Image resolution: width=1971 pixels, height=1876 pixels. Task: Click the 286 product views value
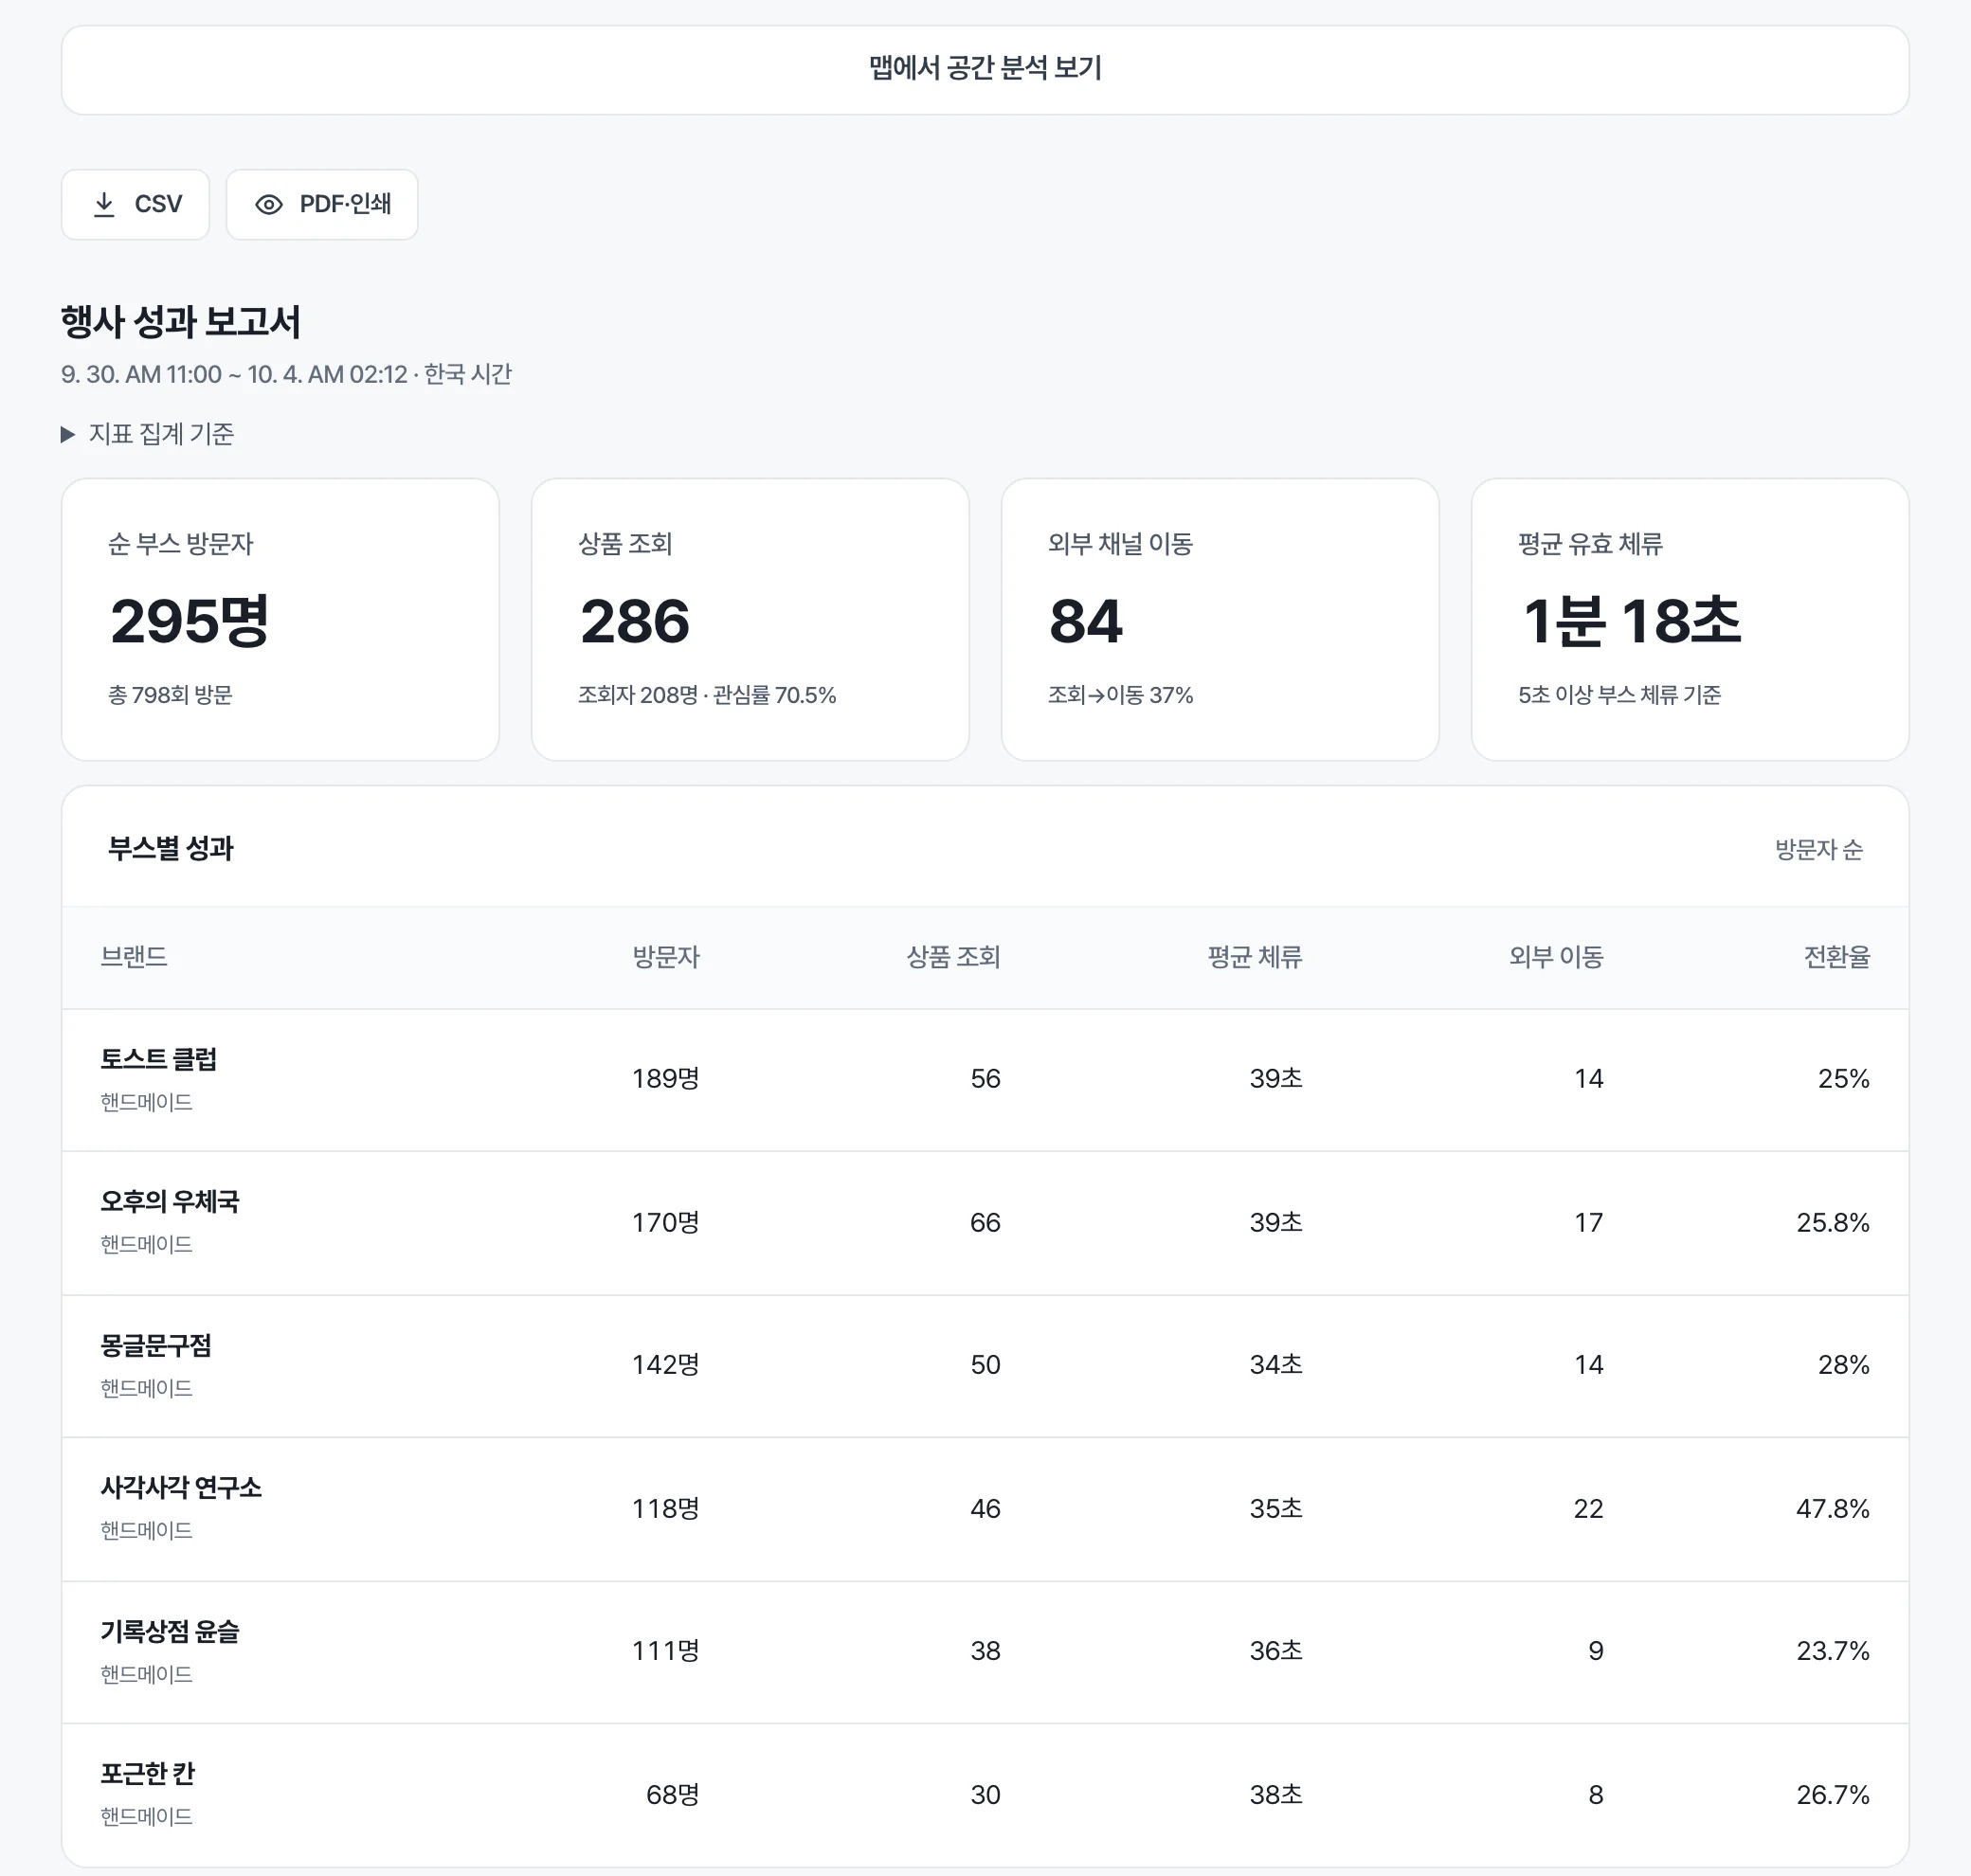click(635, 621)
